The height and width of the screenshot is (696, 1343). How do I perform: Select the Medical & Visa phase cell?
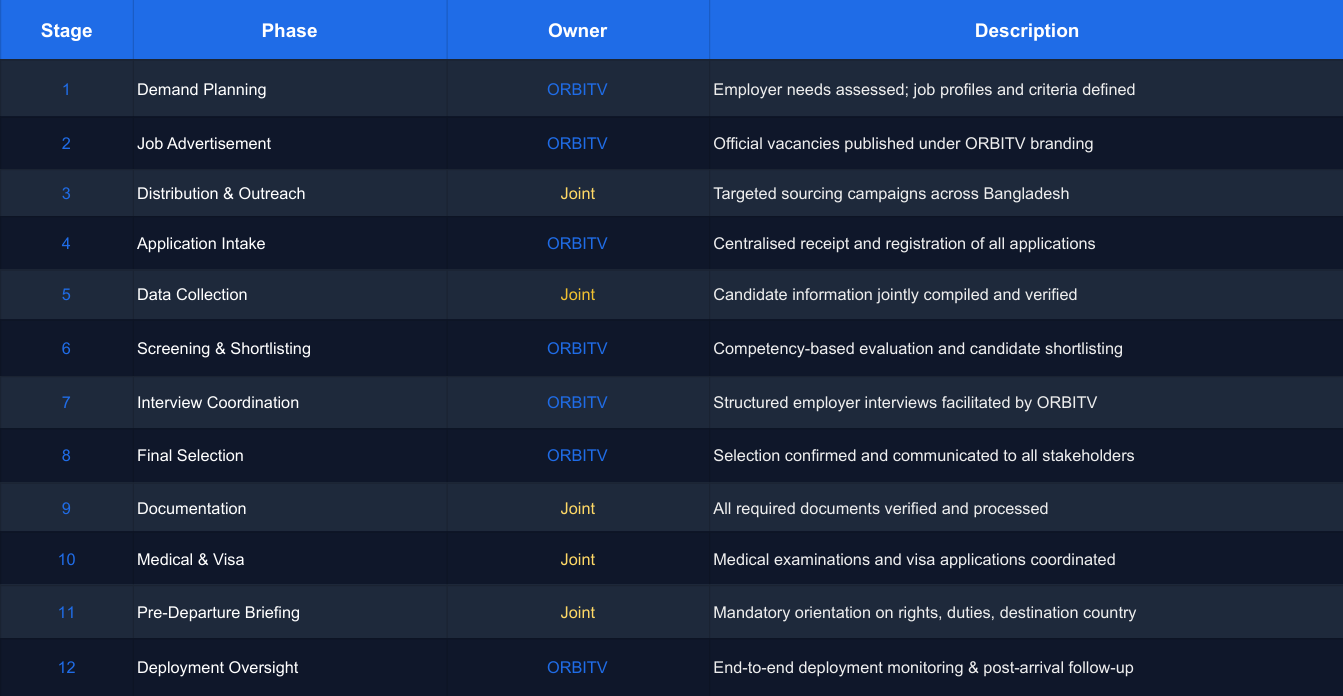point(289,559)
